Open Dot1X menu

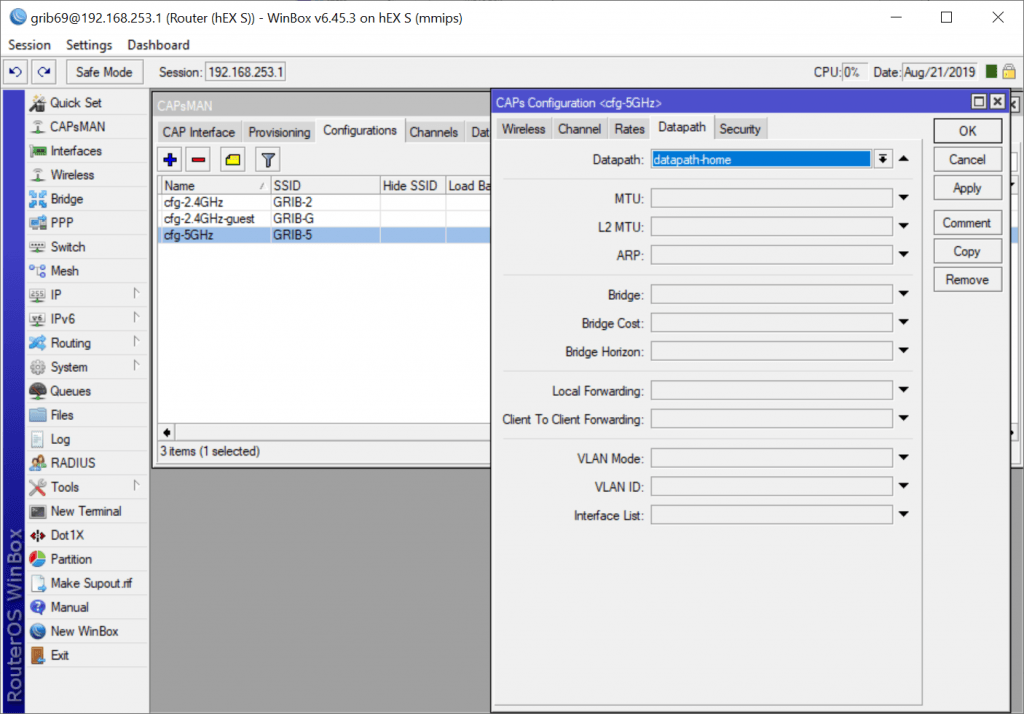(x=67, y=536)
